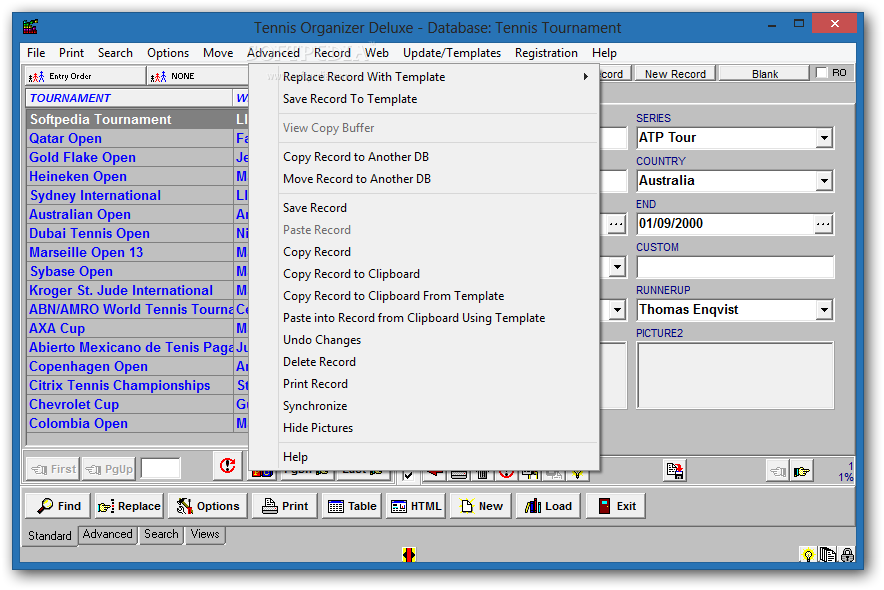Expand the SERIES dropdown arrow
Image resolution: width=884 pixels, height=590 pixels.
tap(824, 138)
